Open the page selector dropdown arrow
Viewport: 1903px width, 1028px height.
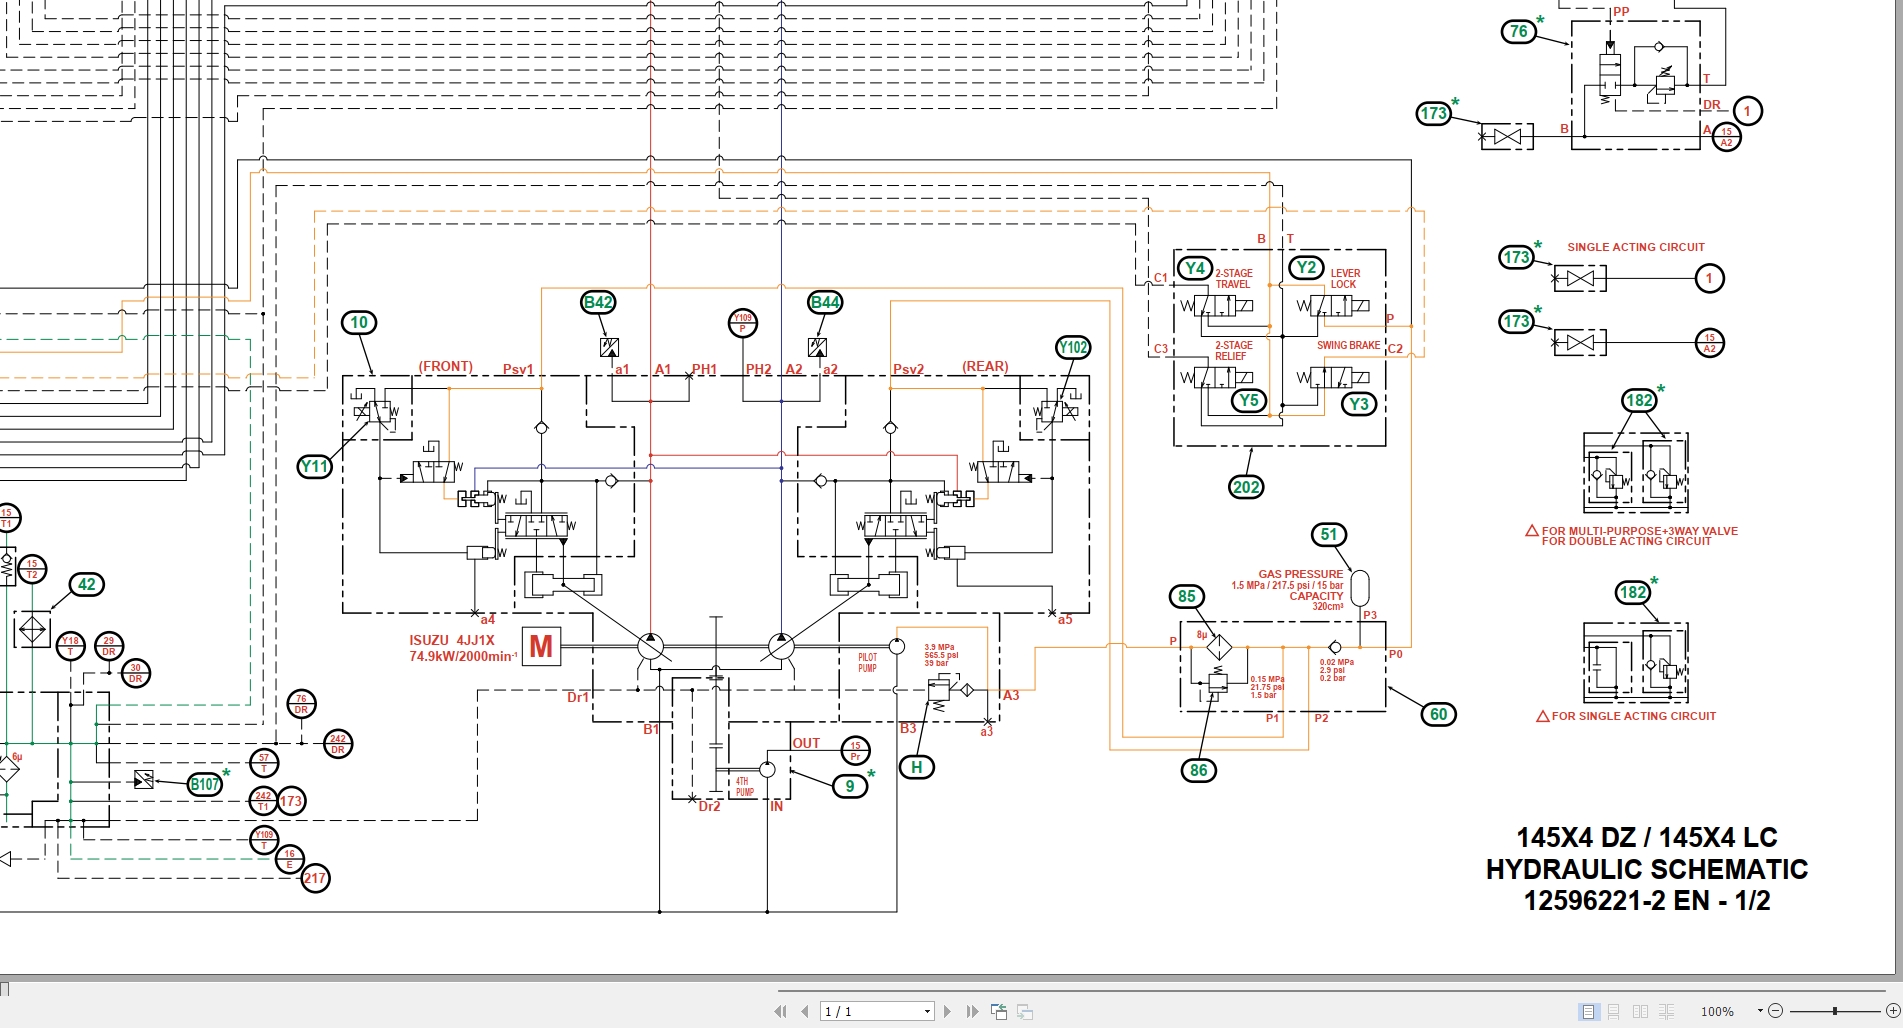(927, 1011)
